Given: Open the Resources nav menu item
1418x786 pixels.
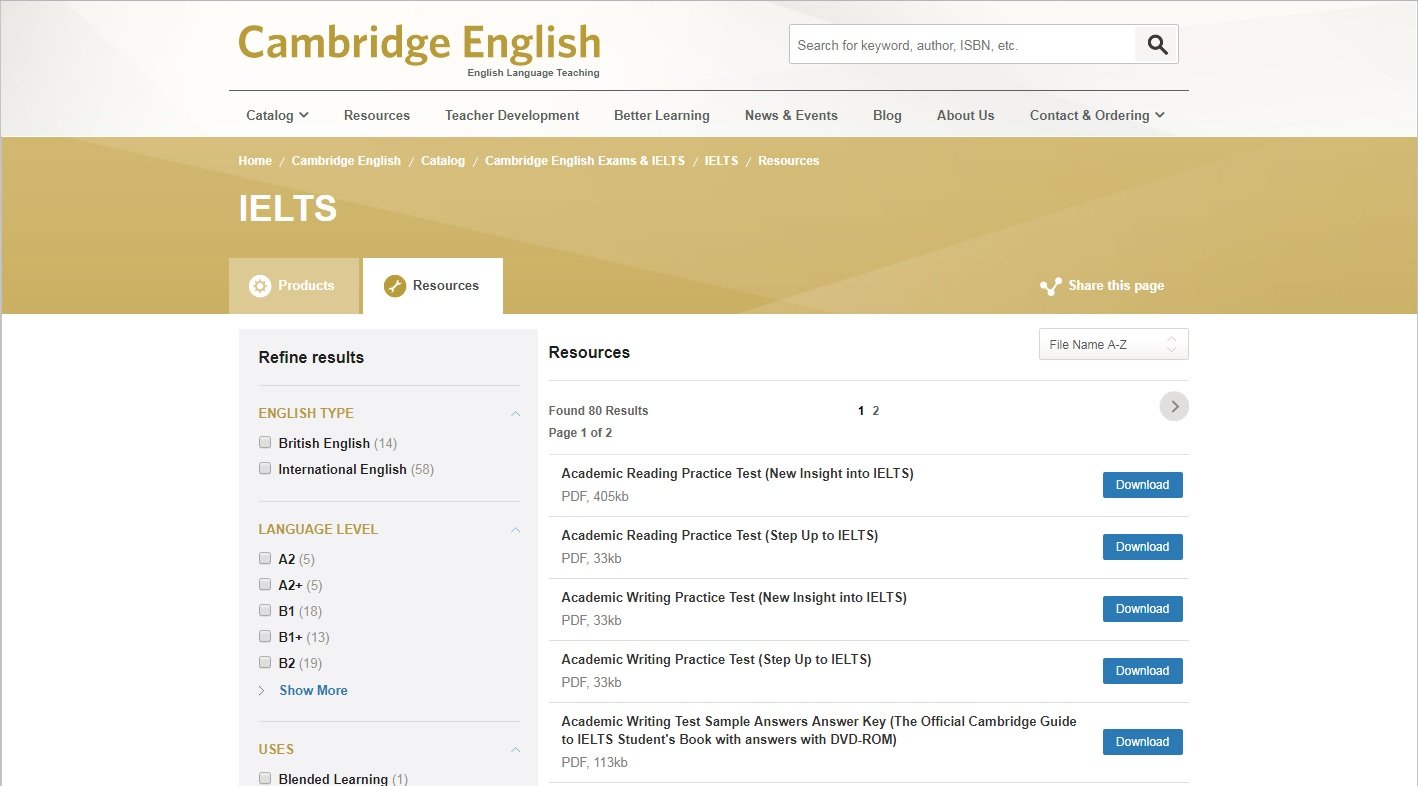Looking at the screenshot, I should click(377, 115).
